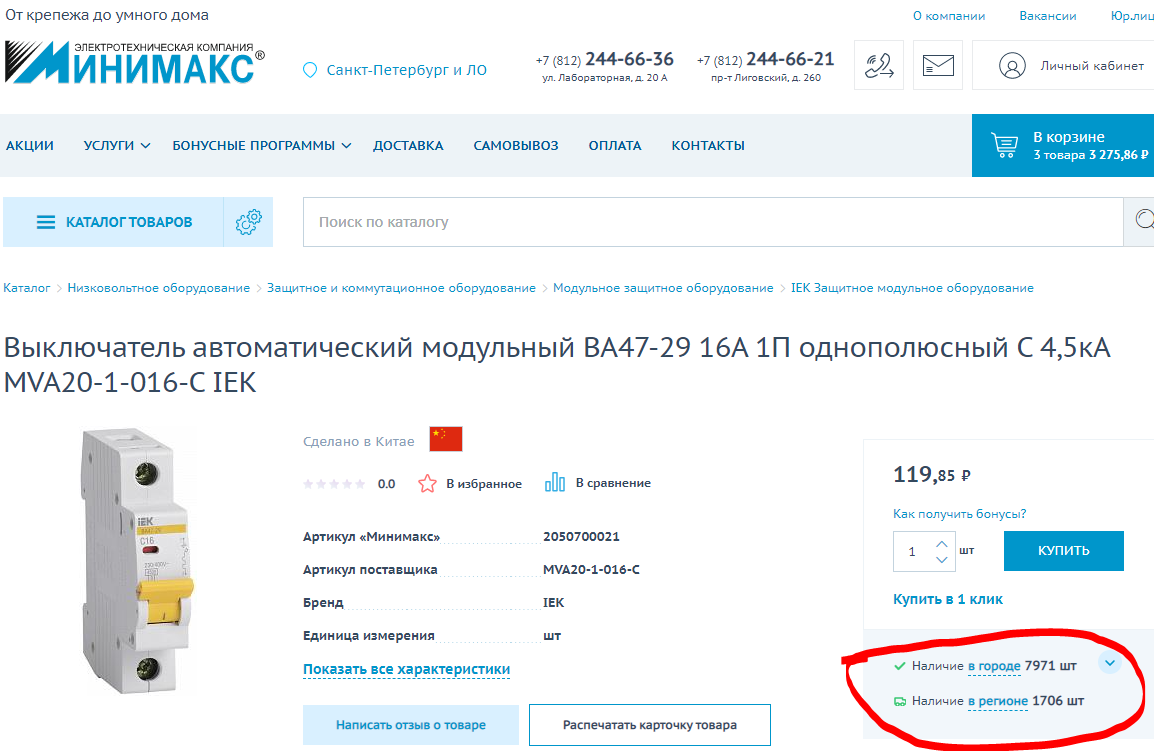Click the user avatar icon for Личный кабинет
The image size is (1154, 751).
1012,66
